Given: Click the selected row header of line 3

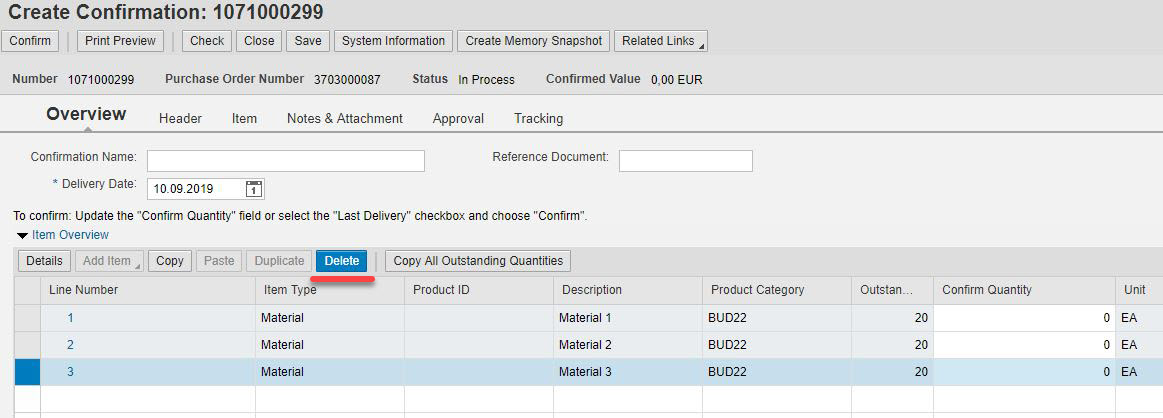Looking at the screenshot, I should (27, 372).
